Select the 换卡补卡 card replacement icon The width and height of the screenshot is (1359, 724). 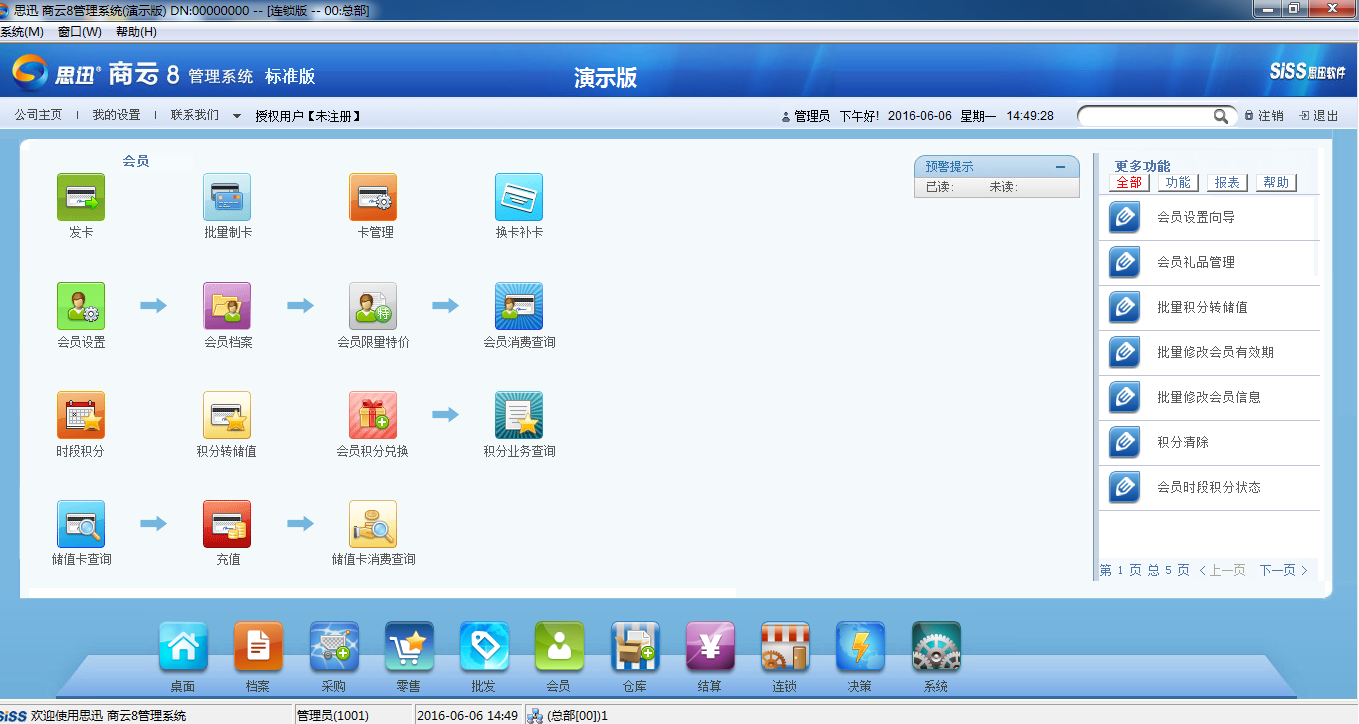pos(519,197)
